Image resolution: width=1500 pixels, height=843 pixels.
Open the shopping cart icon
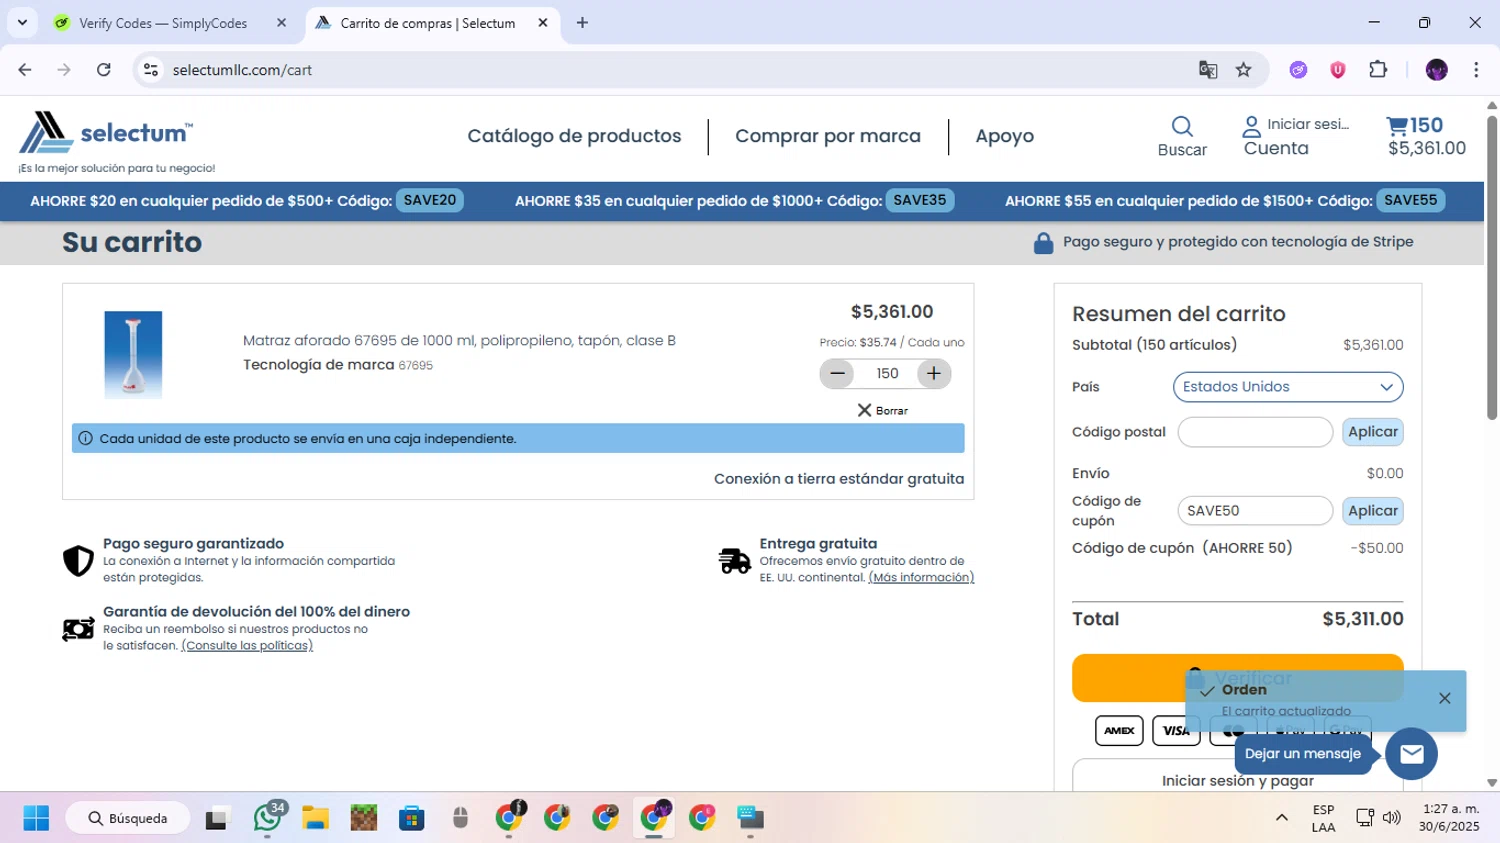click(x=1397, y=125)
